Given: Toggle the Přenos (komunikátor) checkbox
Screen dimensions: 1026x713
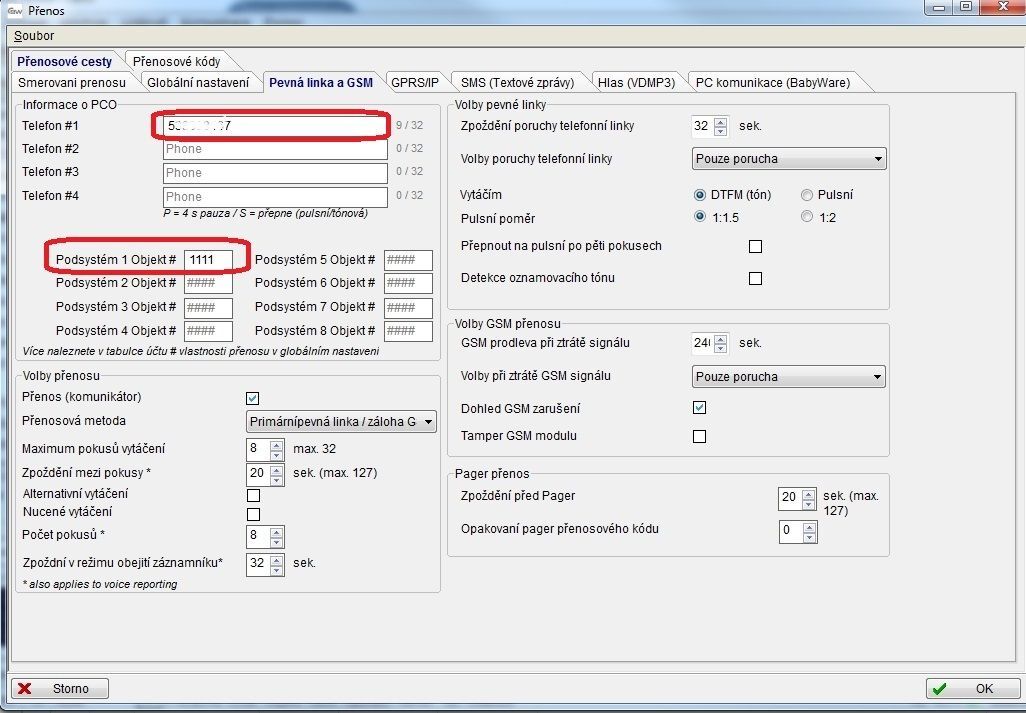Looking at the screenshot, I should coord(253,398).
